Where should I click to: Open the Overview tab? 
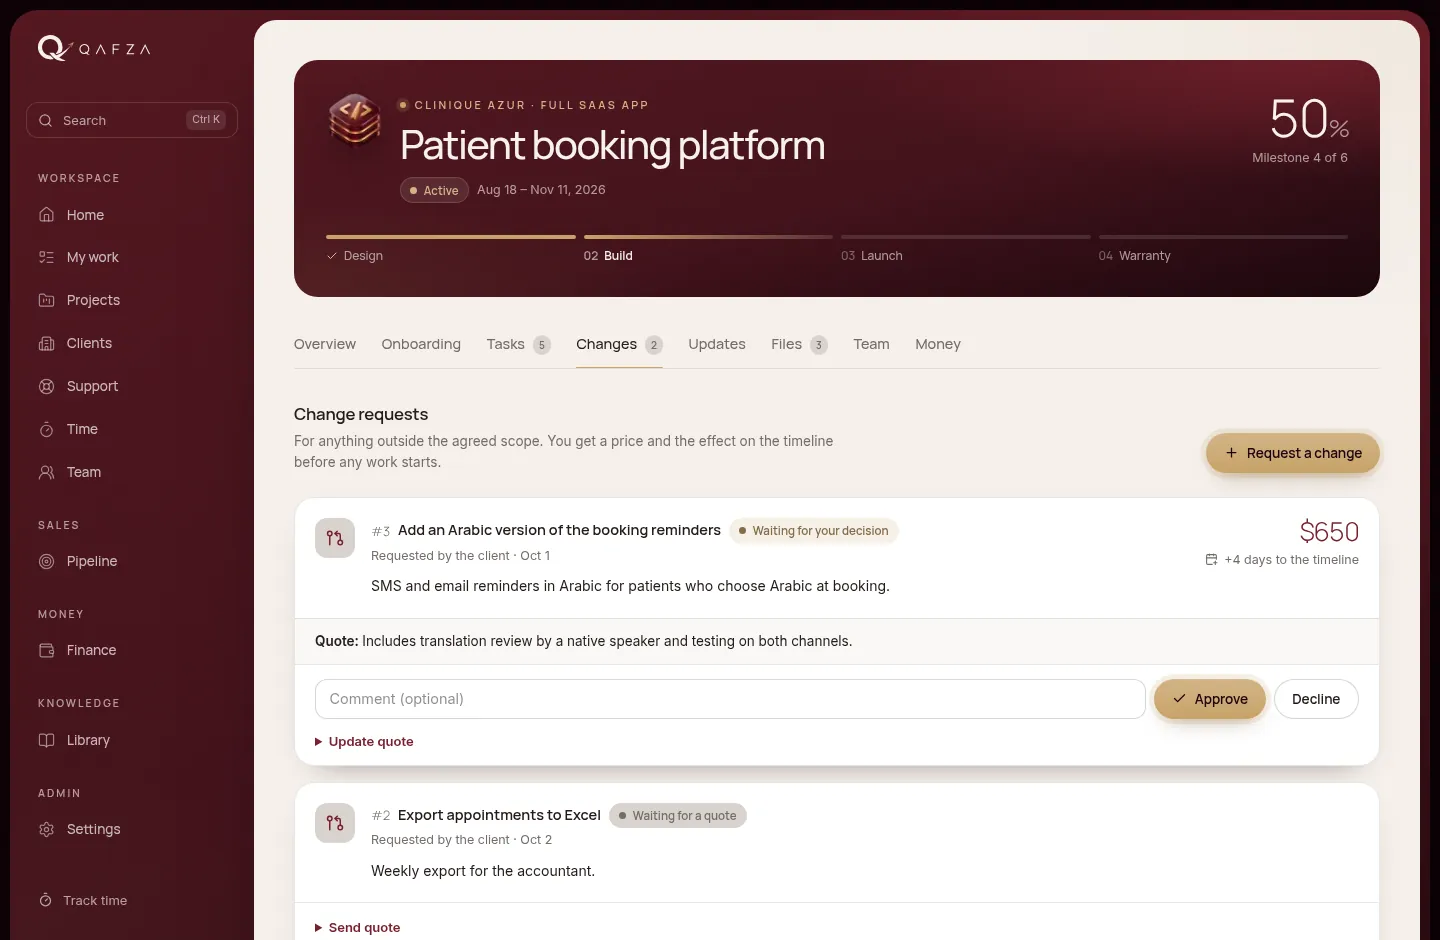[x=325, y=344]
